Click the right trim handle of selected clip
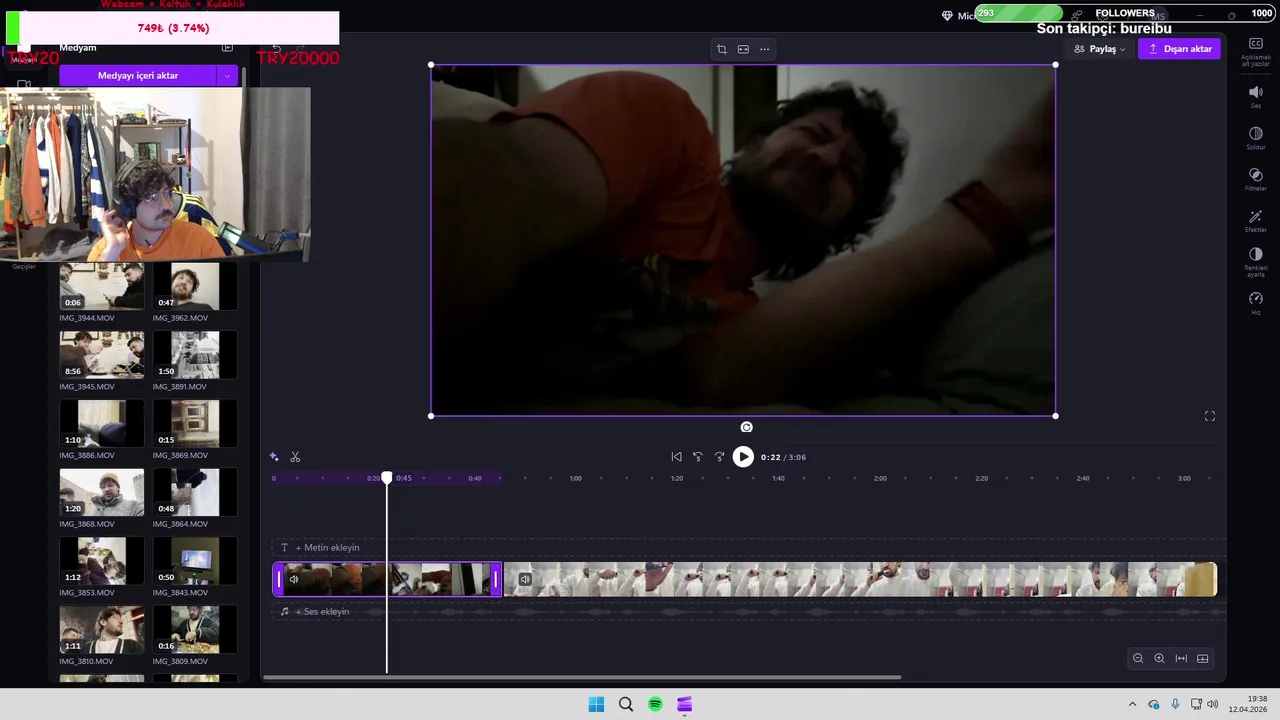 coord(495,579)
